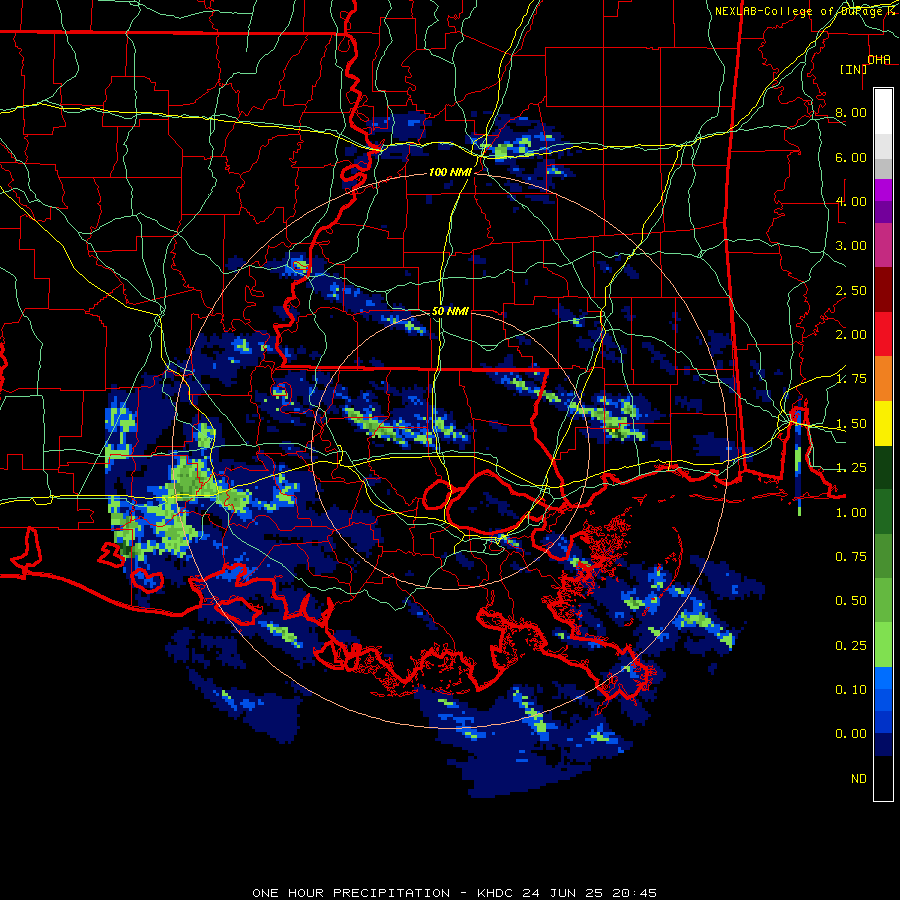The image size is (900, 900).
Task: Click the '0.25' legend value
Action: click(x=851, y=646)
